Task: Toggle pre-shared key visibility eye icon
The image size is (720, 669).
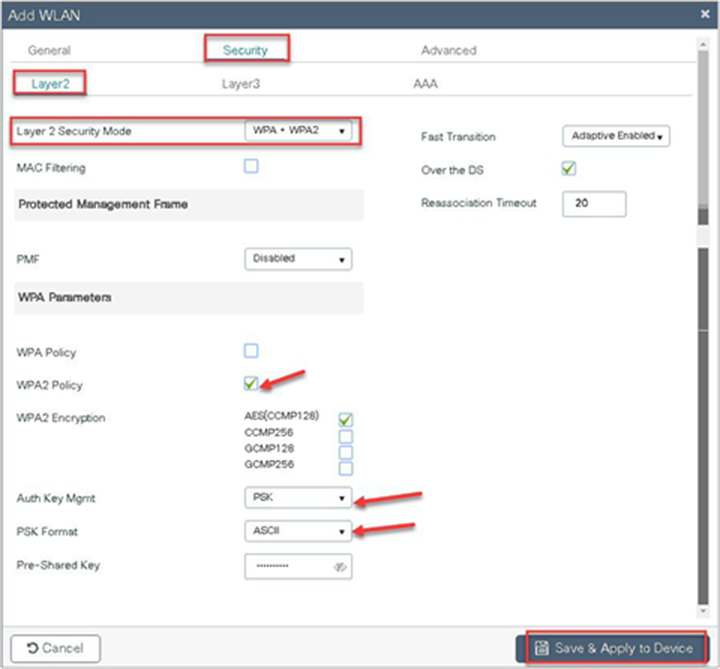Action: point(340,567)
